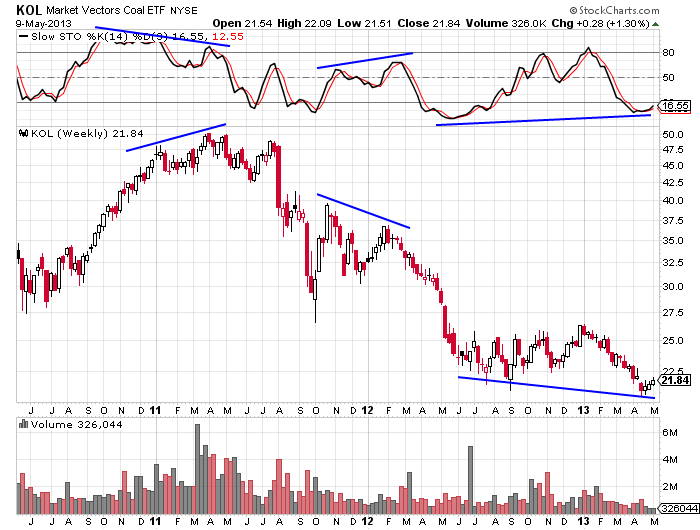
Task: Click the 37.5 price axis label
Action: point(673,221)
